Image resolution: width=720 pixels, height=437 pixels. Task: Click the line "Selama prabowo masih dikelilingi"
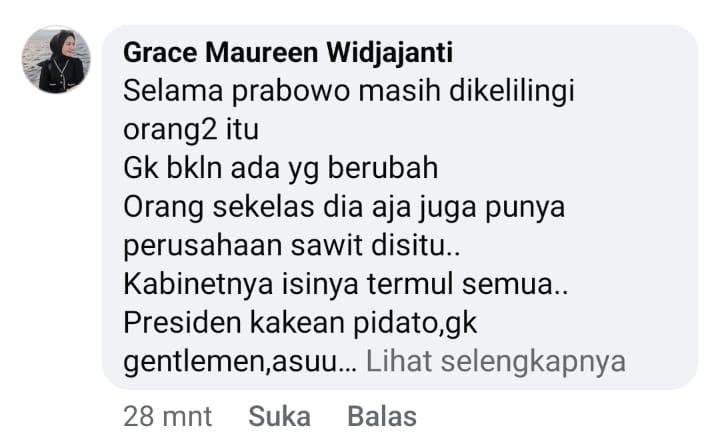tap(349, 91)
